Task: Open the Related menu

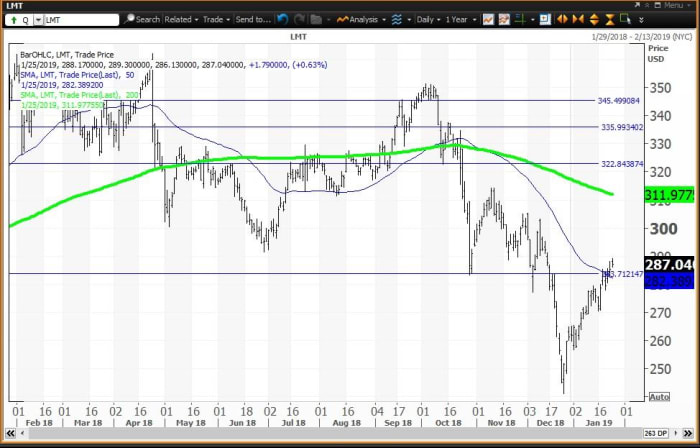Action: click(181, 20)
